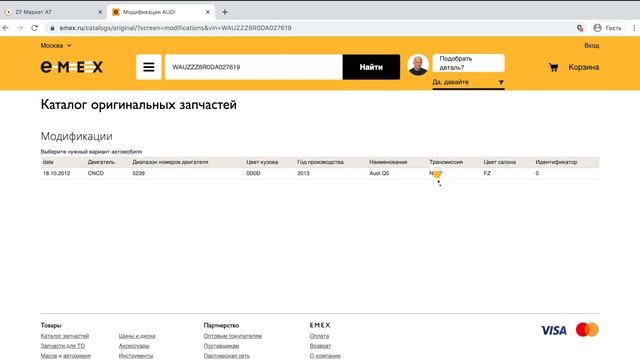Reload the page with refresh icon
Screen dimensions: 640x360
pyautogui.click(x=34, y=28)
